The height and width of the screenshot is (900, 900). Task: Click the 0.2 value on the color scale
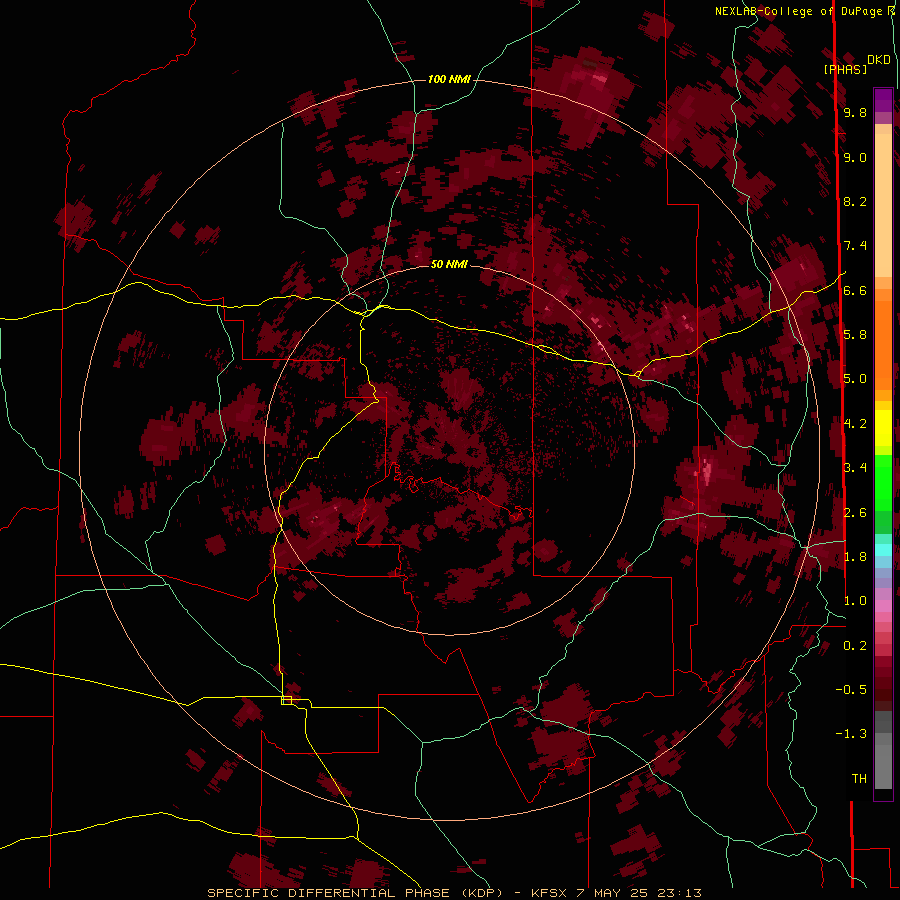coord(855,646)
